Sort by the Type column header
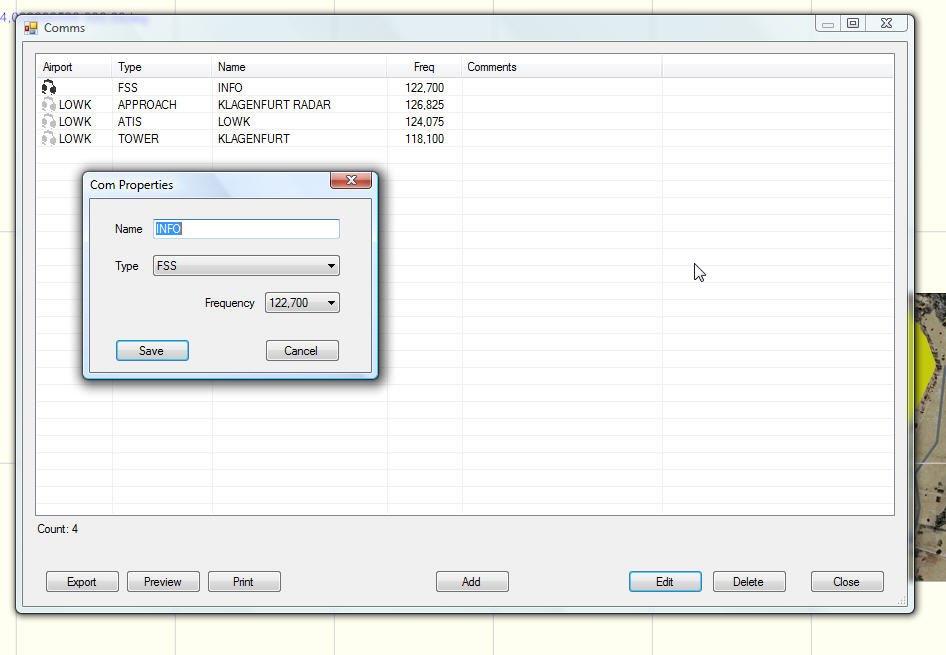Viewport: 946px width, 655px height. (162, 67)
